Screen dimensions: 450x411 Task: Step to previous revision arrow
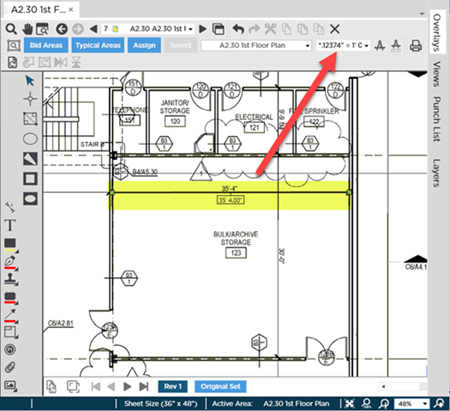coord(111,386)
